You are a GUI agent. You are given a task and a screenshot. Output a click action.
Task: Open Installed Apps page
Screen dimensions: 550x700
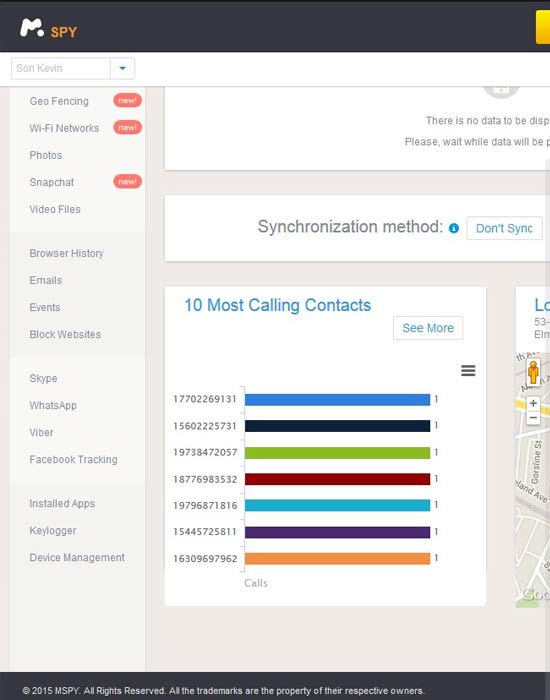click(62, 504)
